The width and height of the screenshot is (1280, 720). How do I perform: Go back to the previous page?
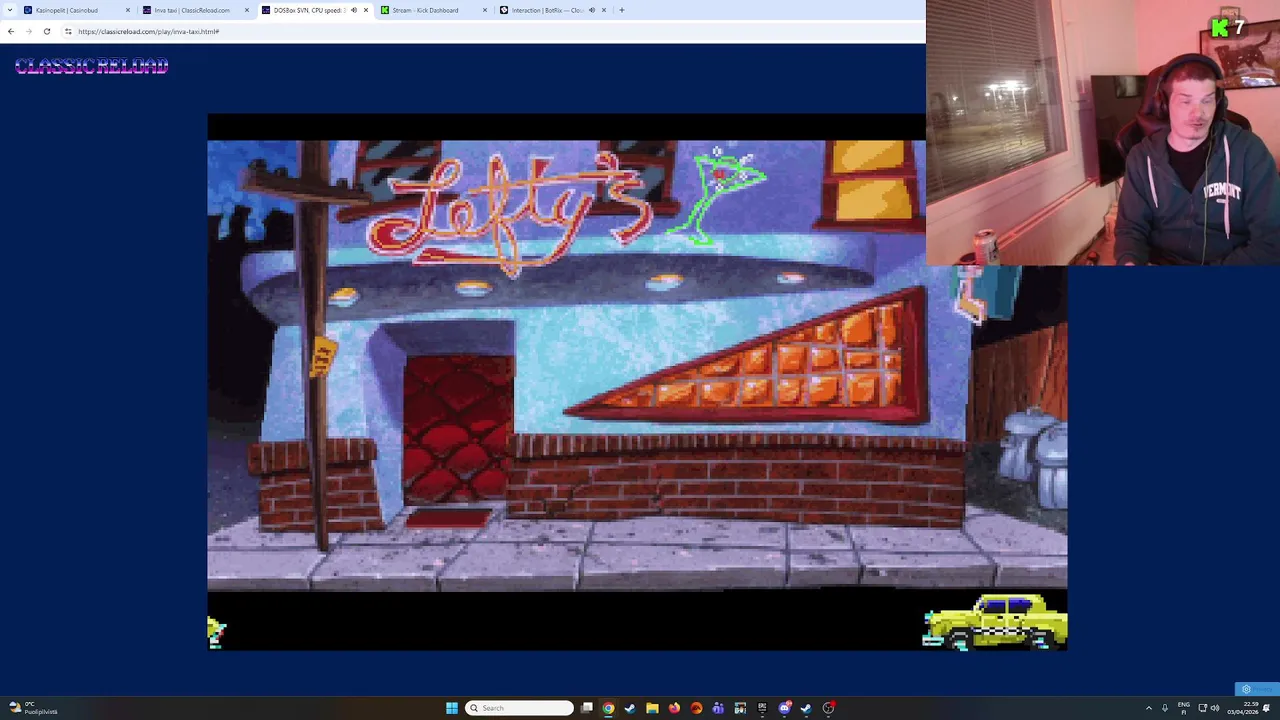11,31
